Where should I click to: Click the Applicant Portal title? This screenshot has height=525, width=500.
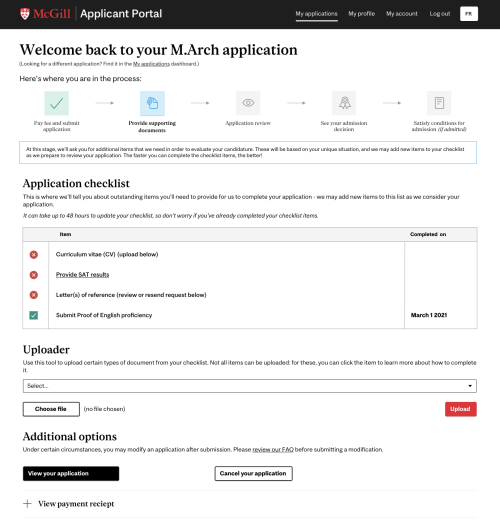pyautogui.click(x=121, y=14)
